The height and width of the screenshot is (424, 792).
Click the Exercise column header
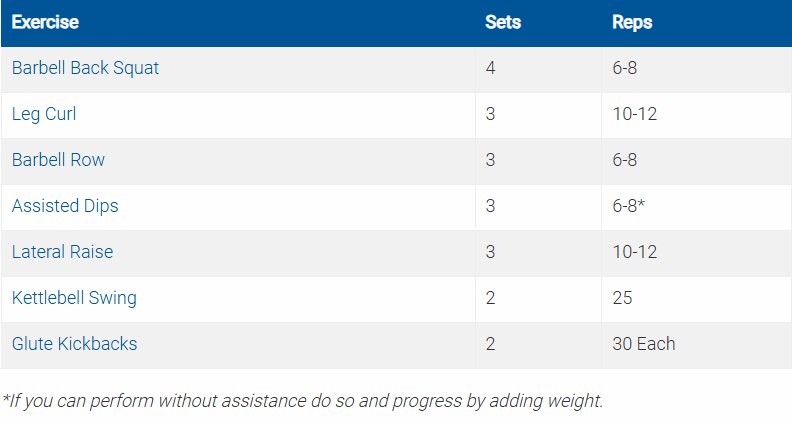(x=45, y=22)
